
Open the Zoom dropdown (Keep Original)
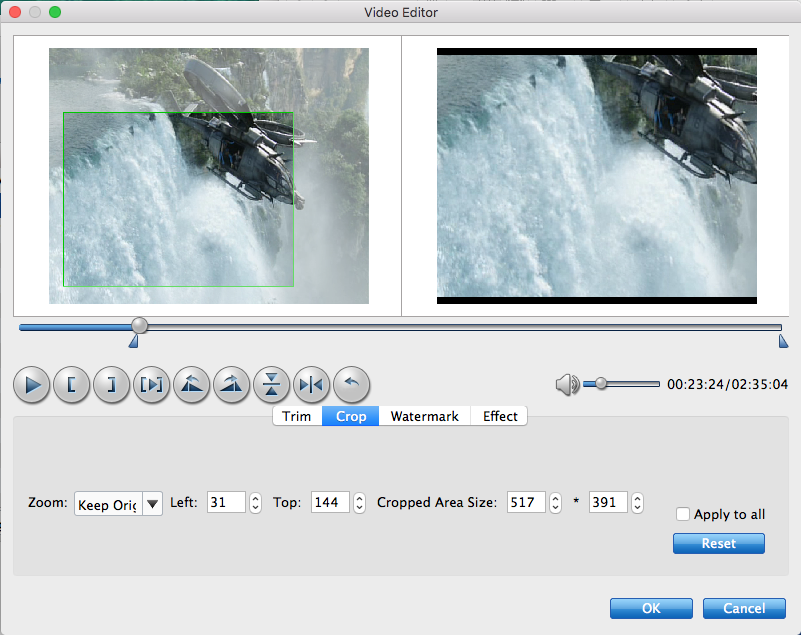pos(119,504)
